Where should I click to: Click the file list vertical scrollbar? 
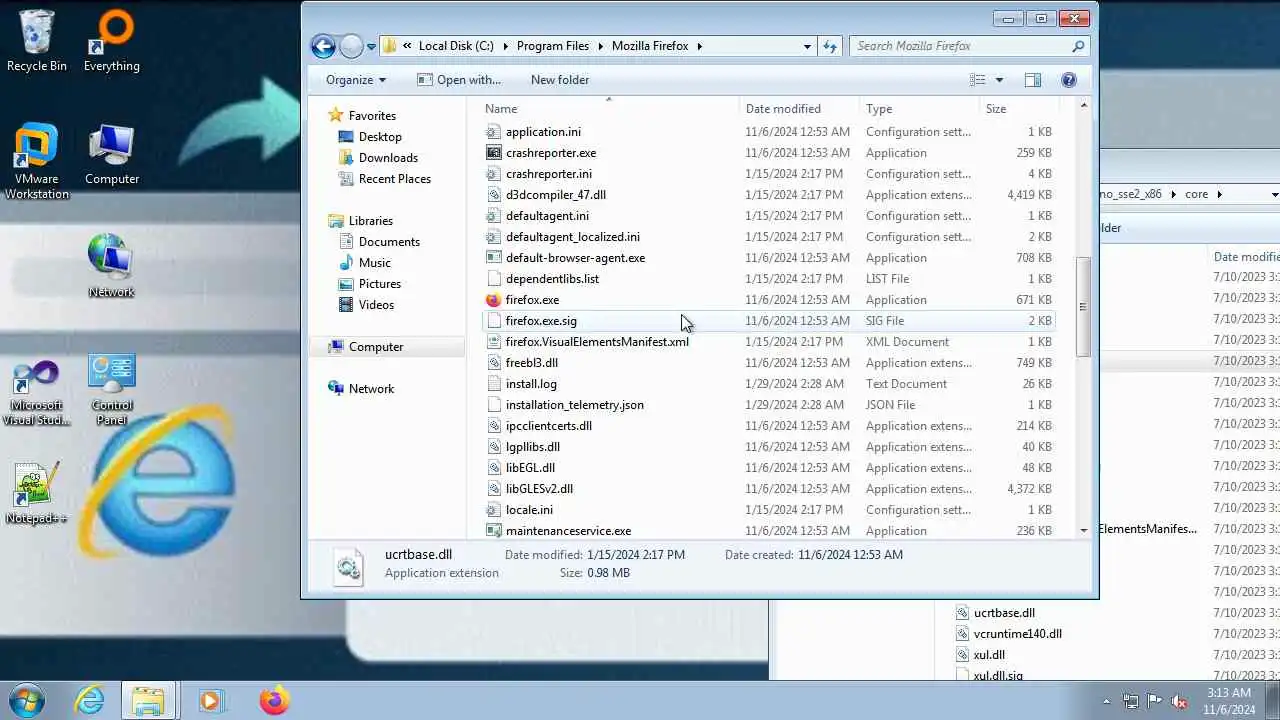tap(1083, 305)
